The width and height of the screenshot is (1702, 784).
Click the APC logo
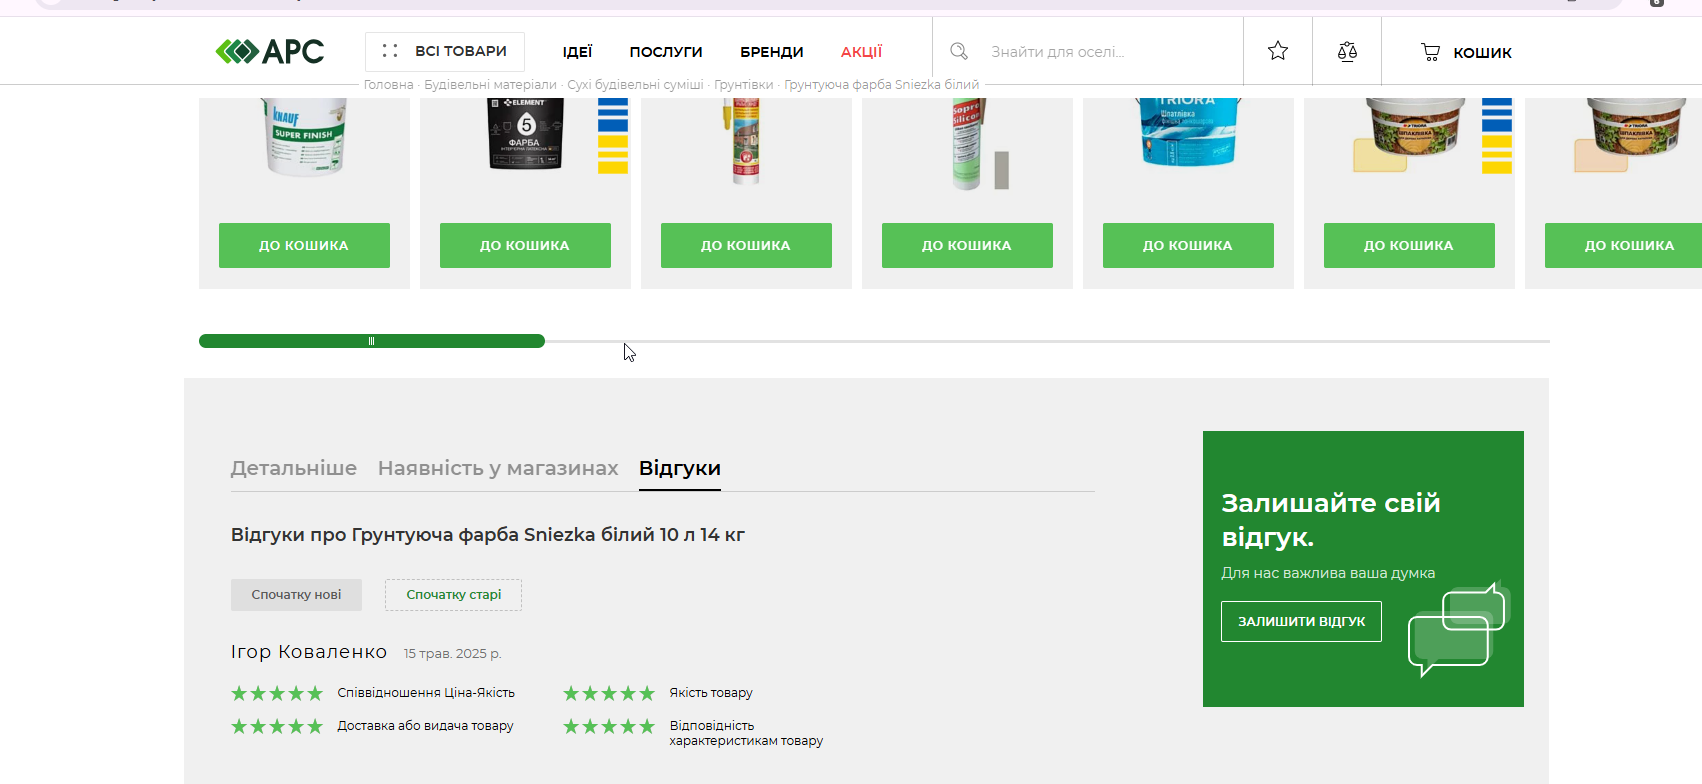(x=270, y=51)
